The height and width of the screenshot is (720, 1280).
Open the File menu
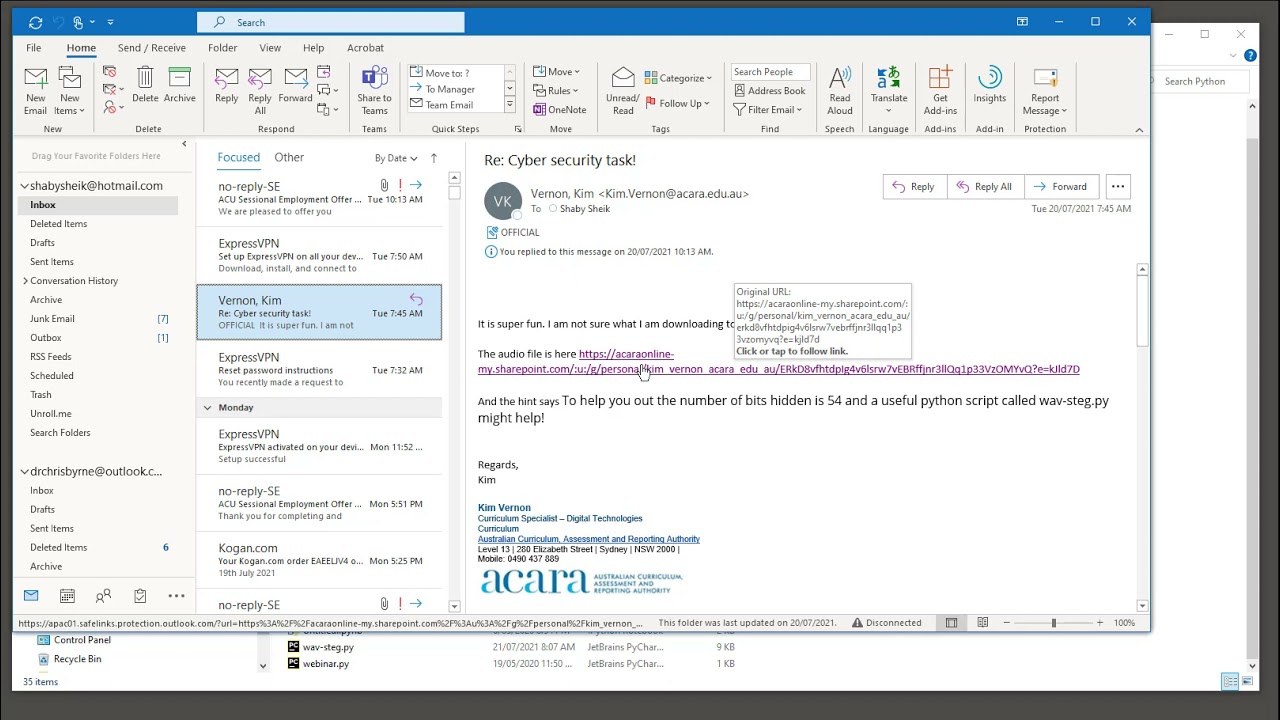coord(33,48)
